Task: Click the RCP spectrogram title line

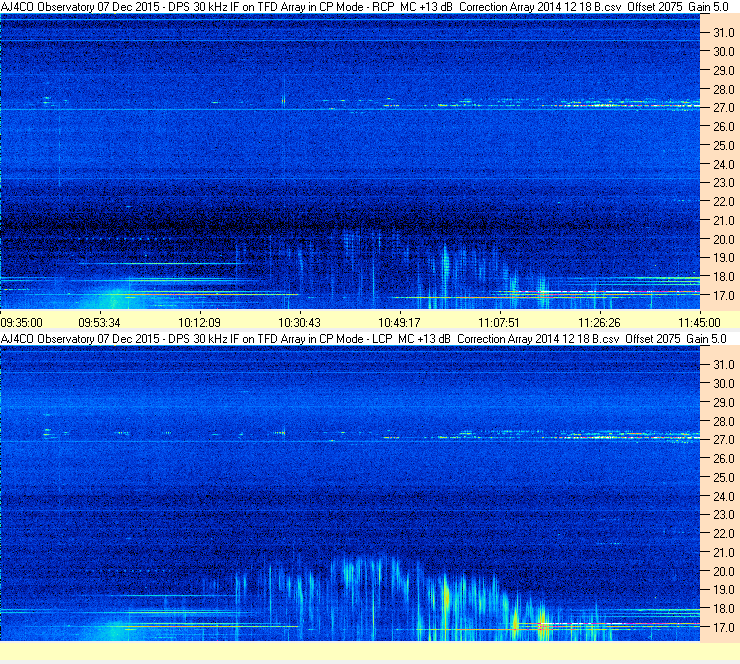Action: tap(365, 7)
